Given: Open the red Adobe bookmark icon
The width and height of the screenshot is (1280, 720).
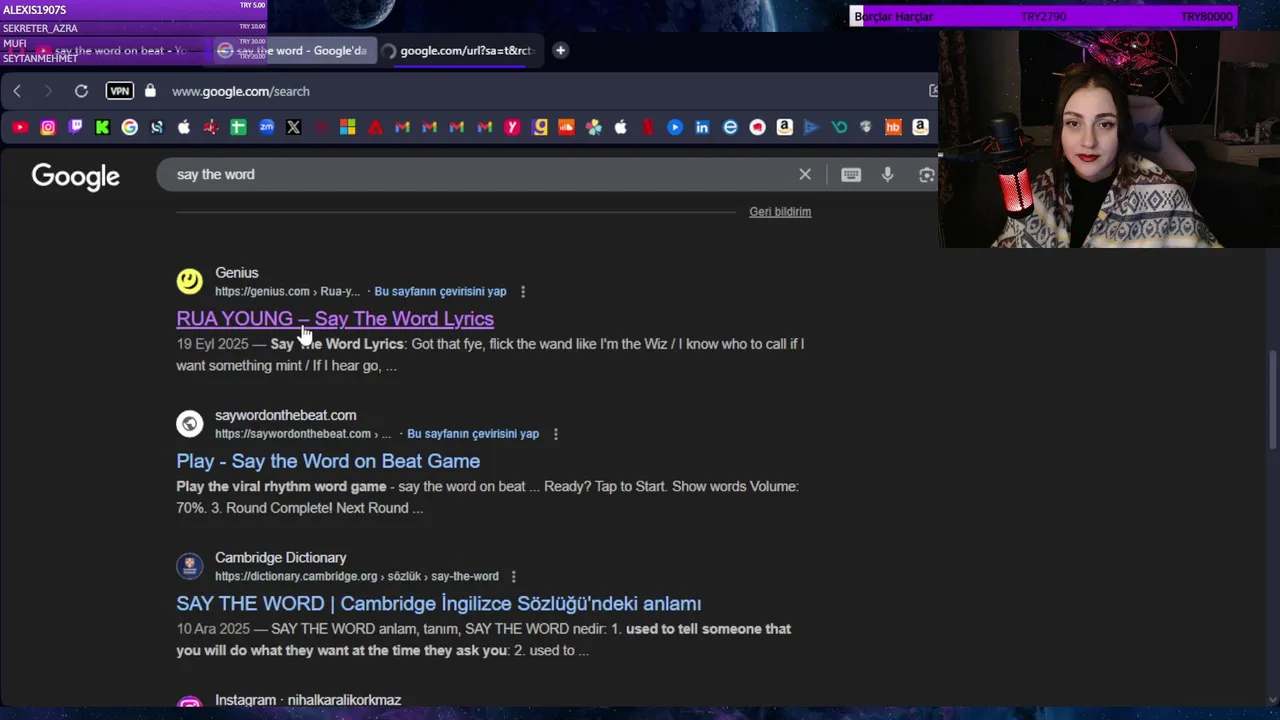Looking at the screenshot, I should pyautogui.click(x=375, y=127).
